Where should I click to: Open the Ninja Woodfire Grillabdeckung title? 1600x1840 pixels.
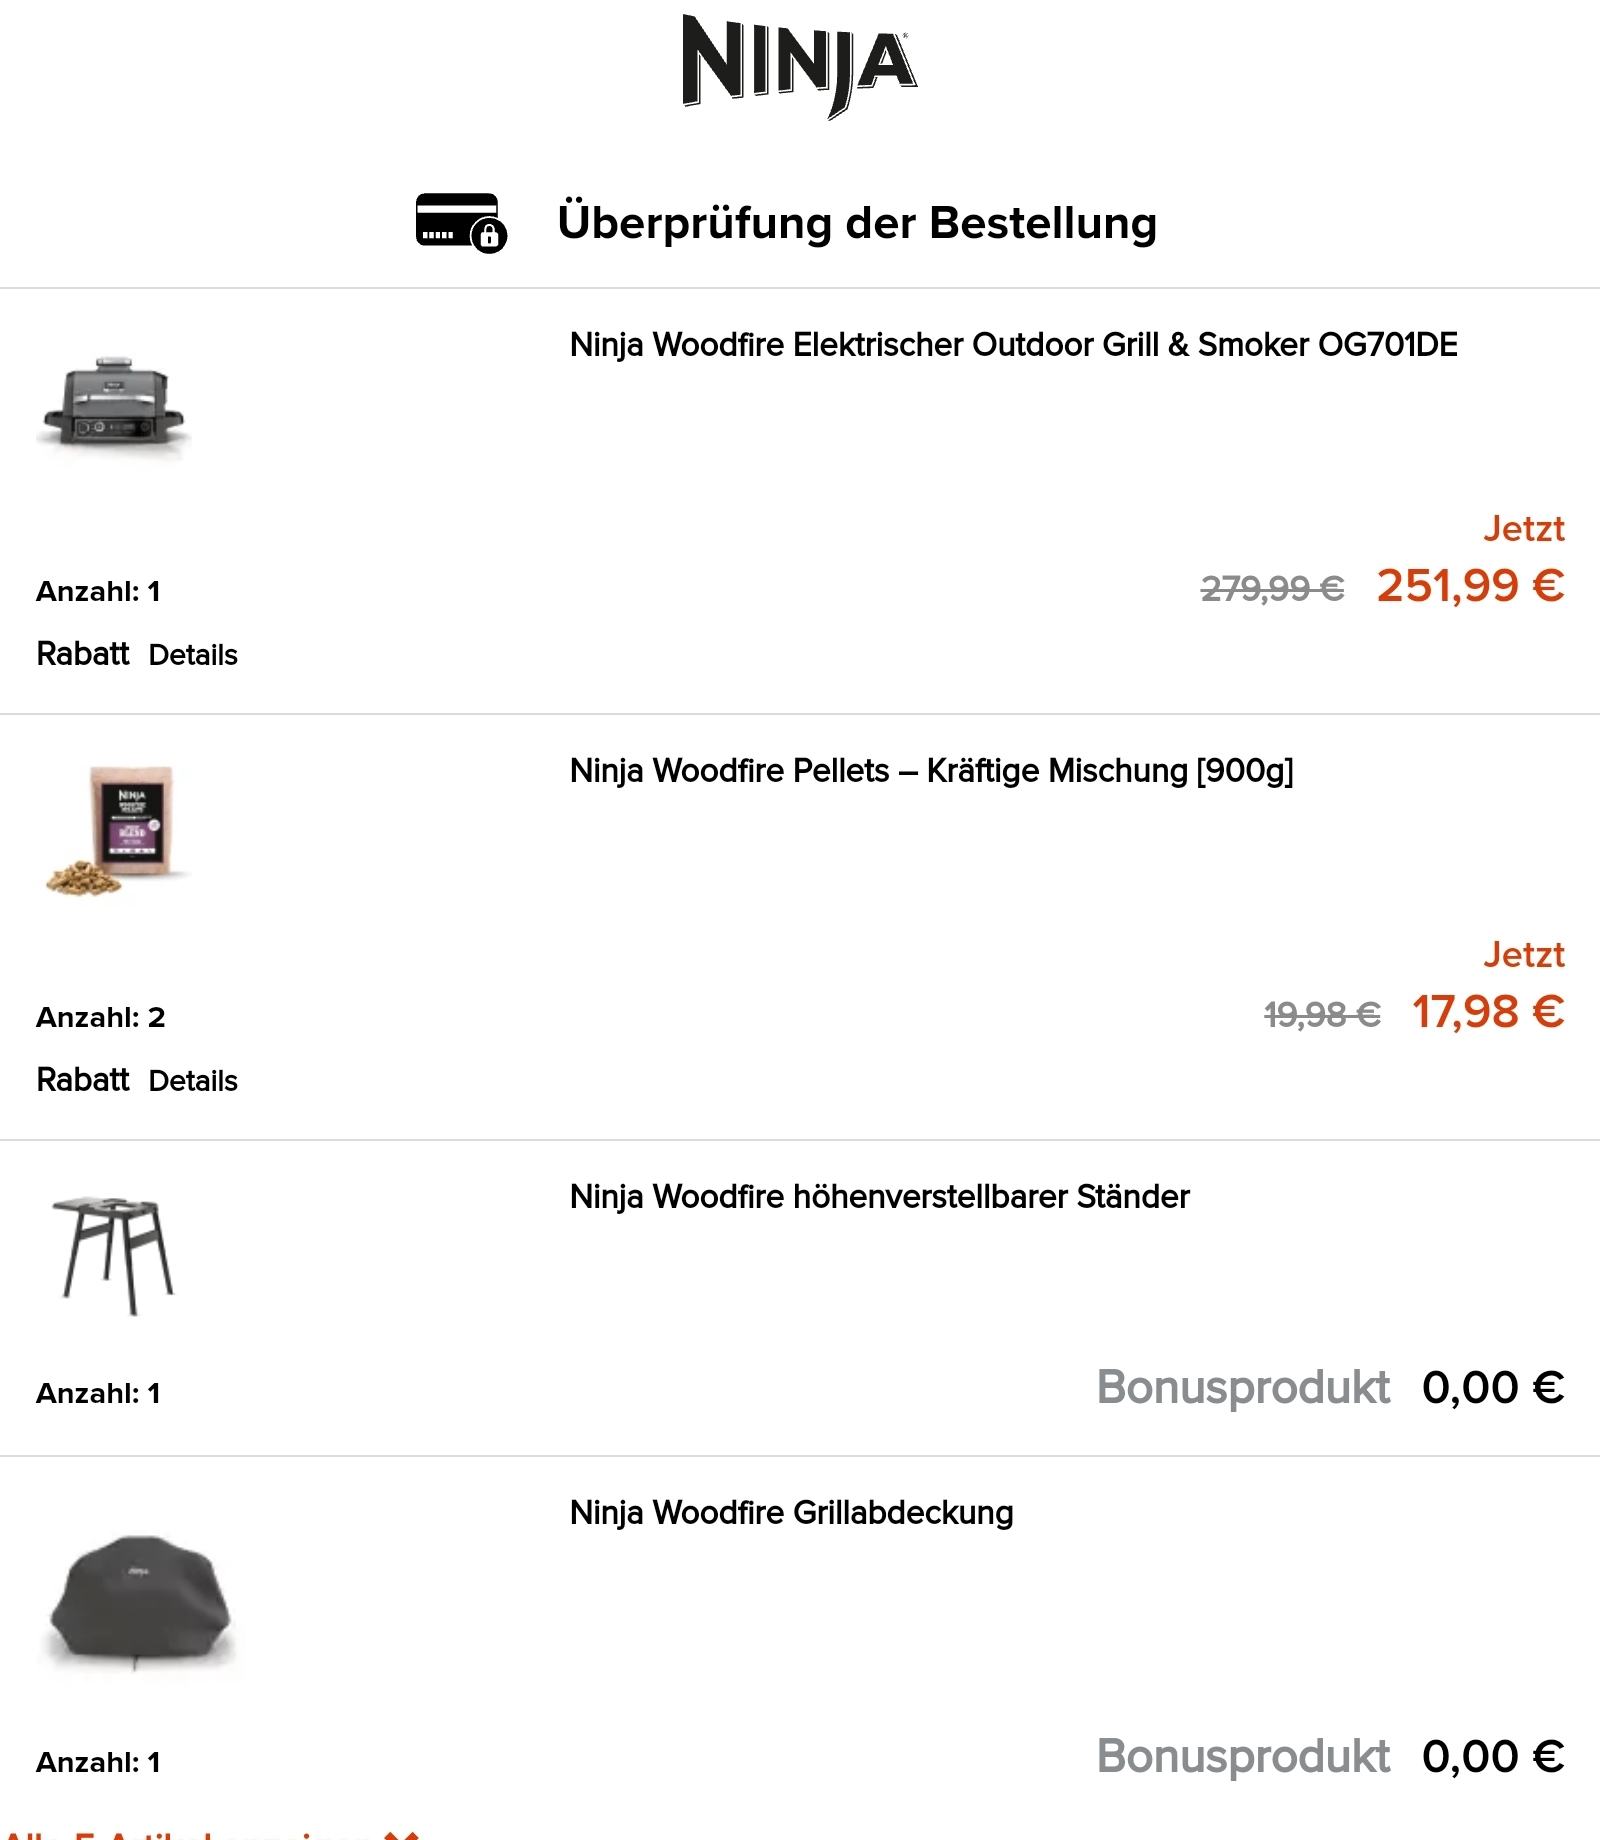[791, 1513]
